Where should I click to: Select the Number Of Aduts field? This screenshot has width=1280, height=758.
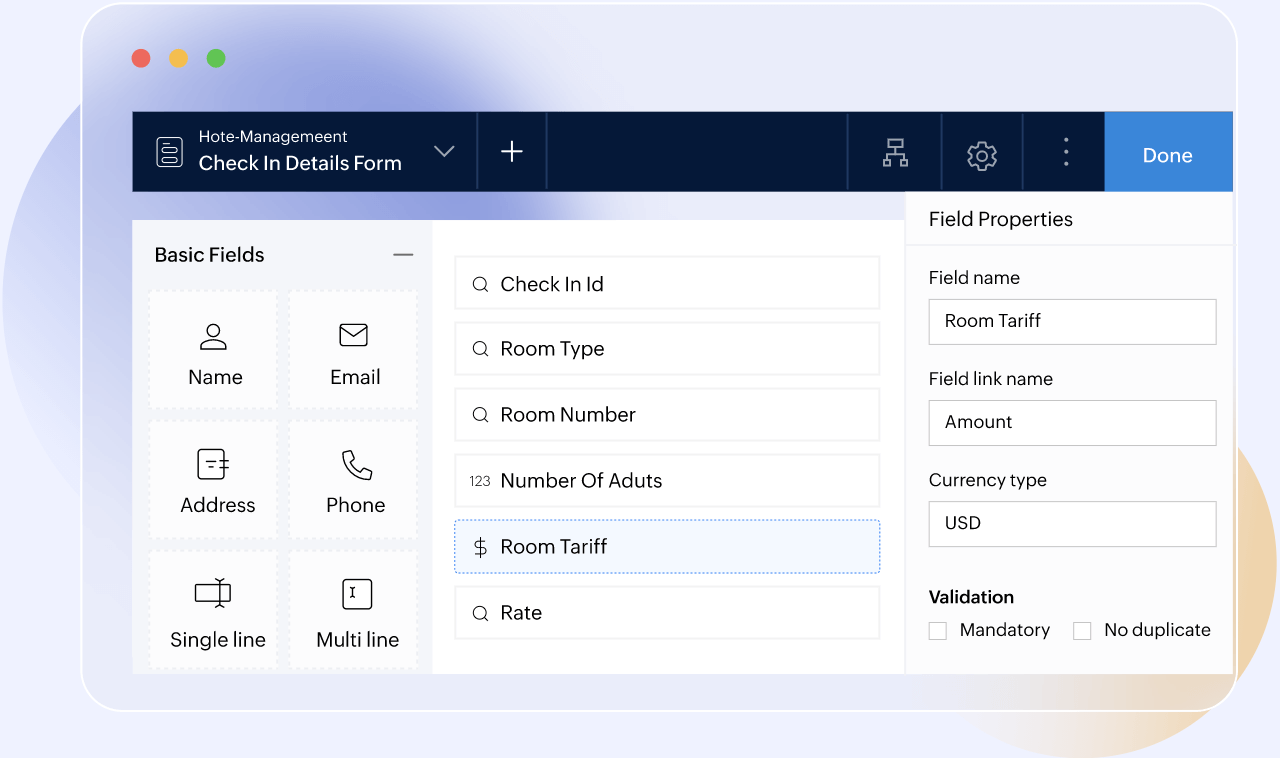(x=666, y=480)
